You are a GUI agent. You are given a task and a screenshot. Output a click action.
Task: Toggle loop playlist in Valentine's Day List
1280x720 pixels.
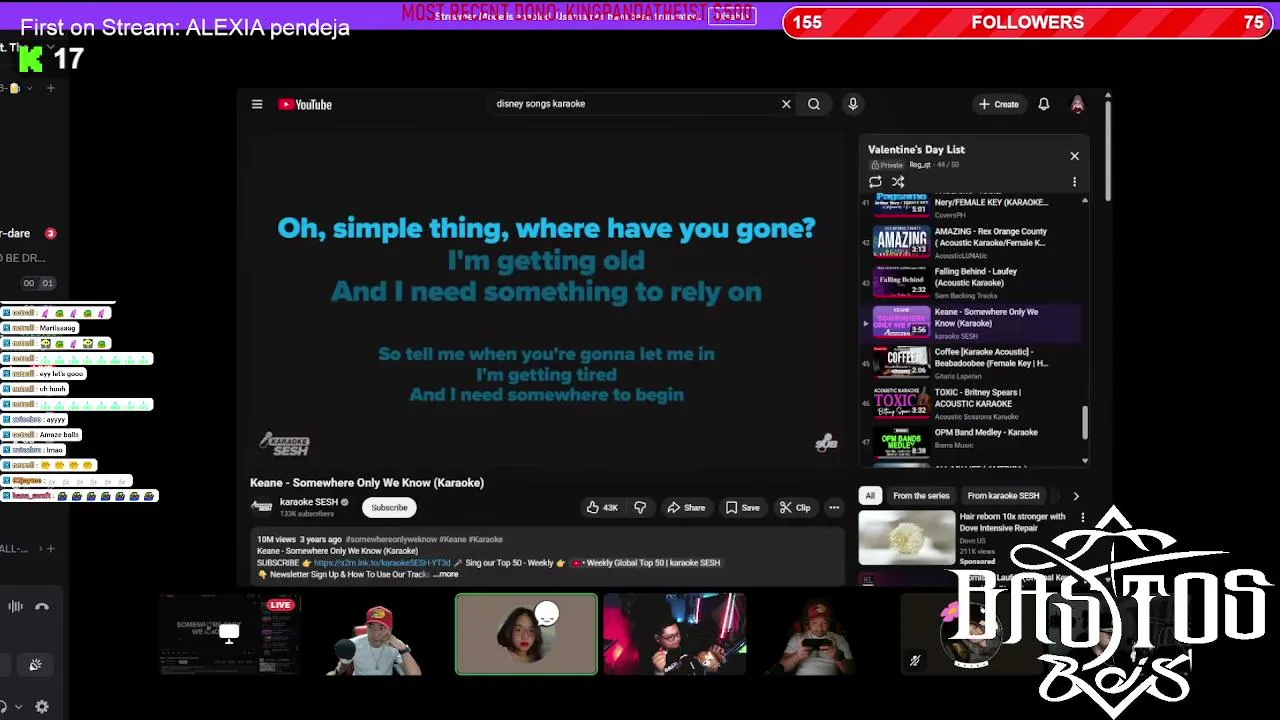(875, 182)
